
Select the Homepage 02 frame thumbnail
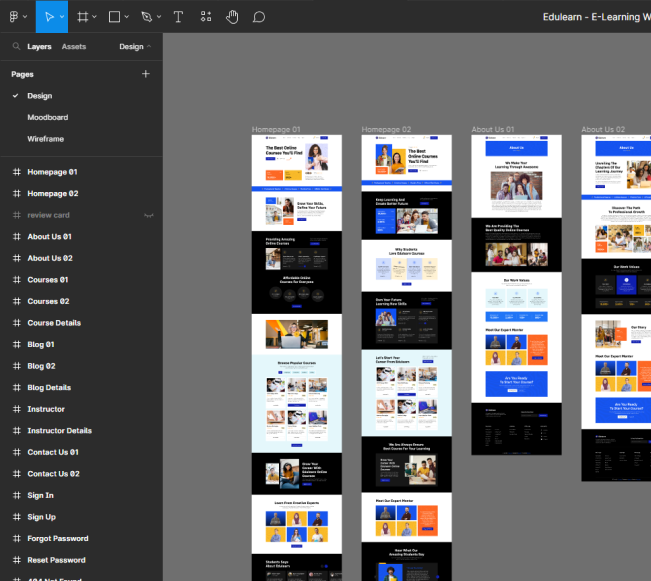click(x=406, y=358)
